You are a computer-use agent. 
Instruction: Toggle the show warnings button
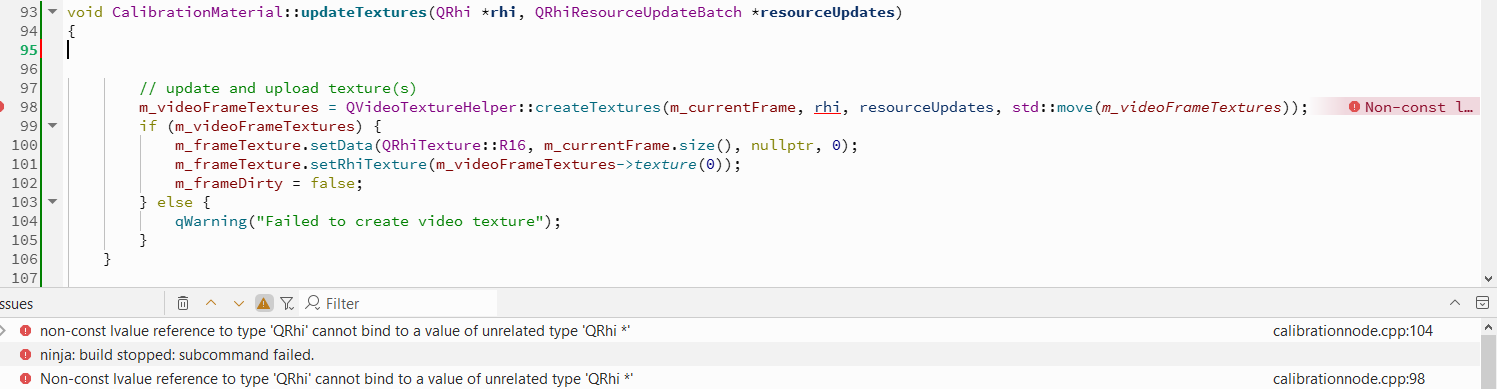[x=264, y=303]
